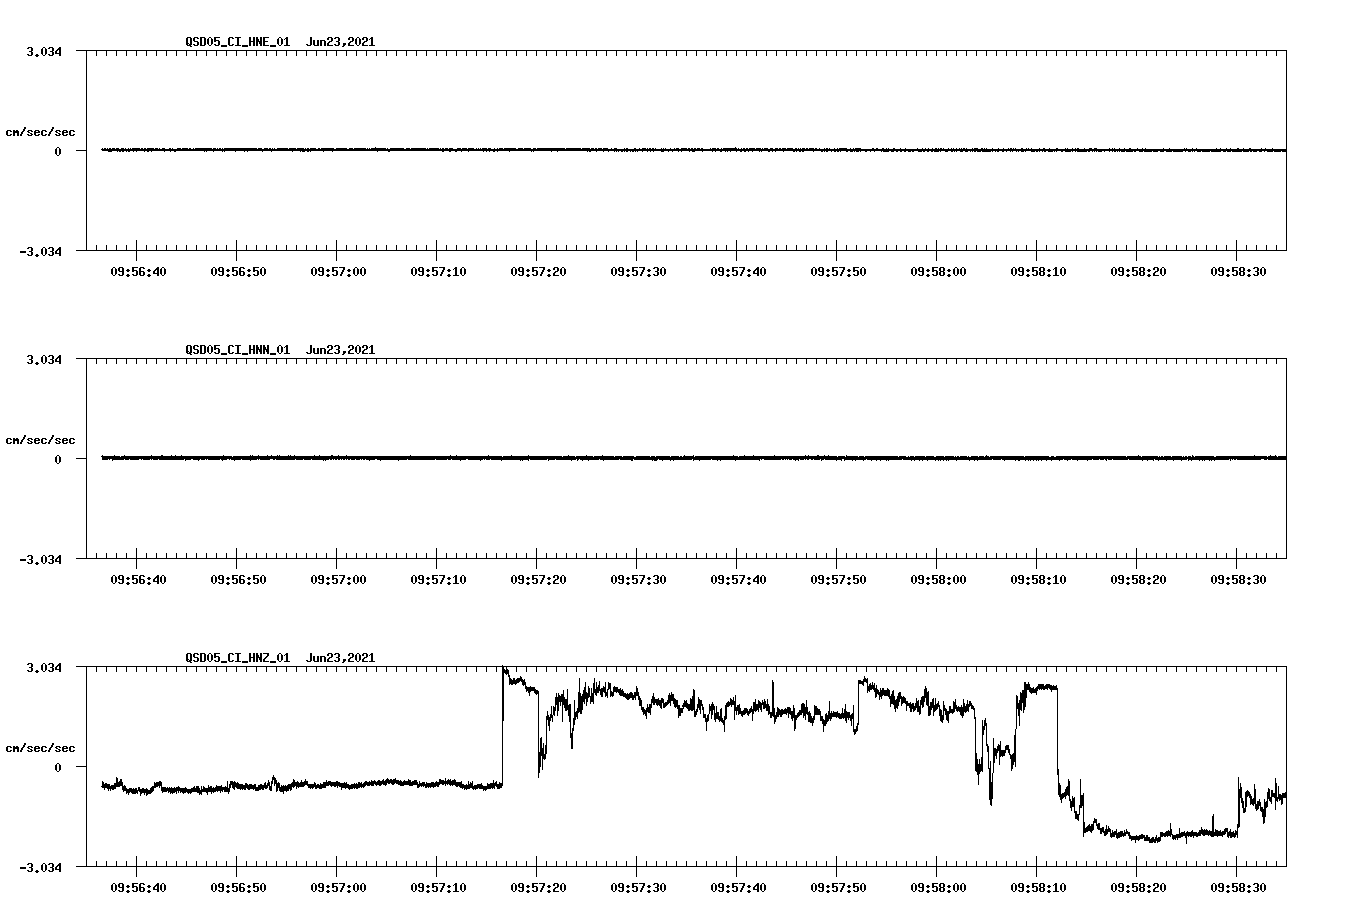The width and height of the screenshot is (1358, 924).
Task: Click 09:58:30 time label under HNE plot
Action: click(x=1238, y=271)
